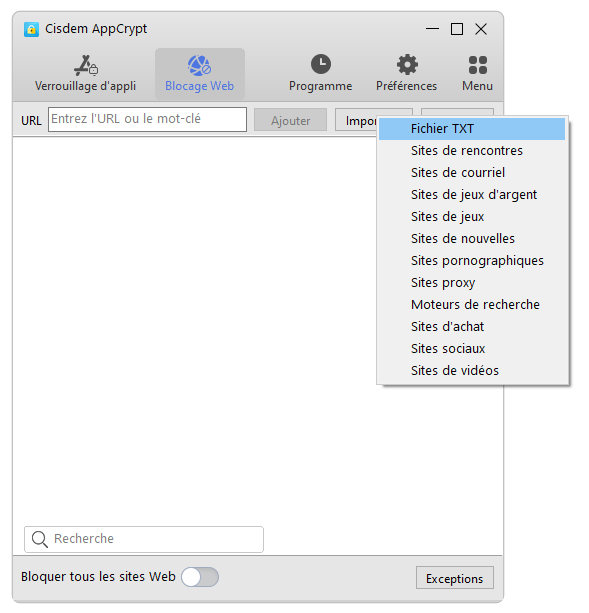
Task: Maximize the Cisdem AppCrypt window
Action: pyautogui.click(x=457, y=29)
